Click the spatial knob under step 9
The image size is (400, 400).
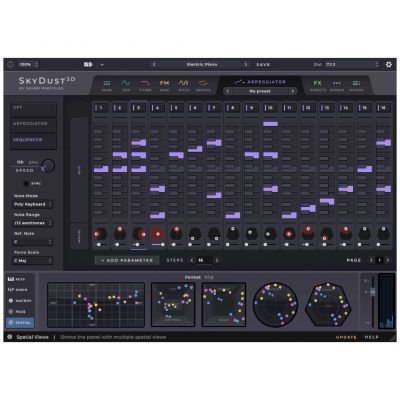(x=251, y=234)
